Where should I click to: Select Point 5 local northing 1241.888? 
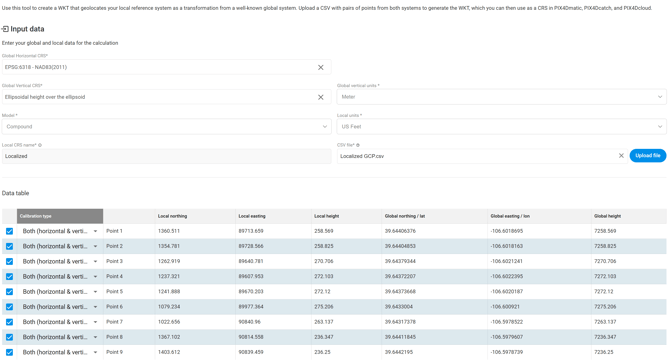coord(169,292)
